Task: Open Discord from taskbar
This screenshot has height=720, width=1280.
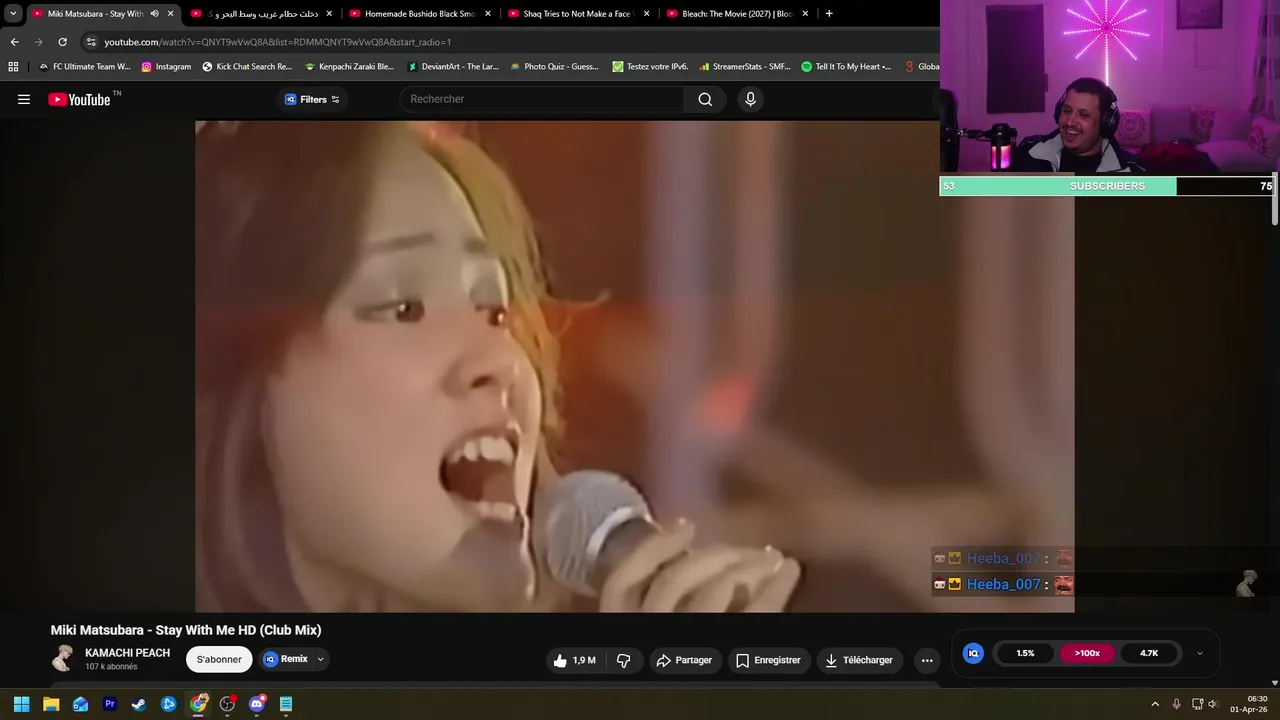Action: (257, 704)
